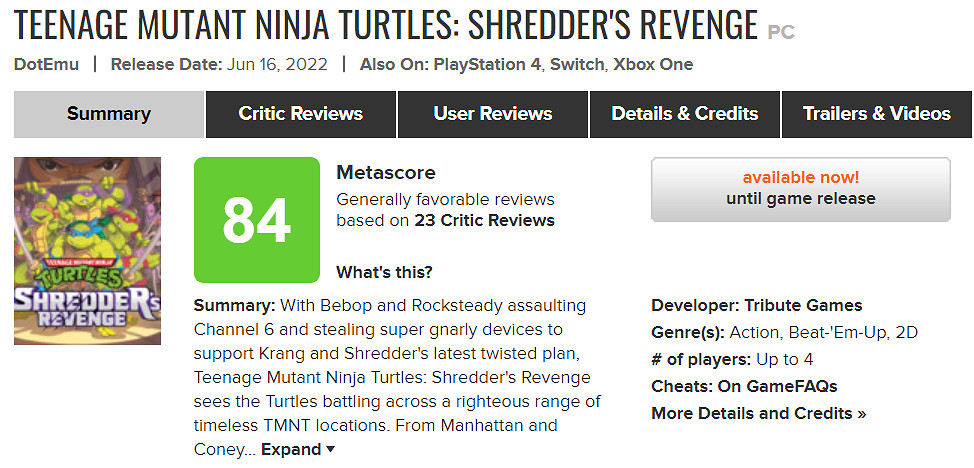Open the Trailers & Videos tab

pyautogui.click(x=876, y=114)
